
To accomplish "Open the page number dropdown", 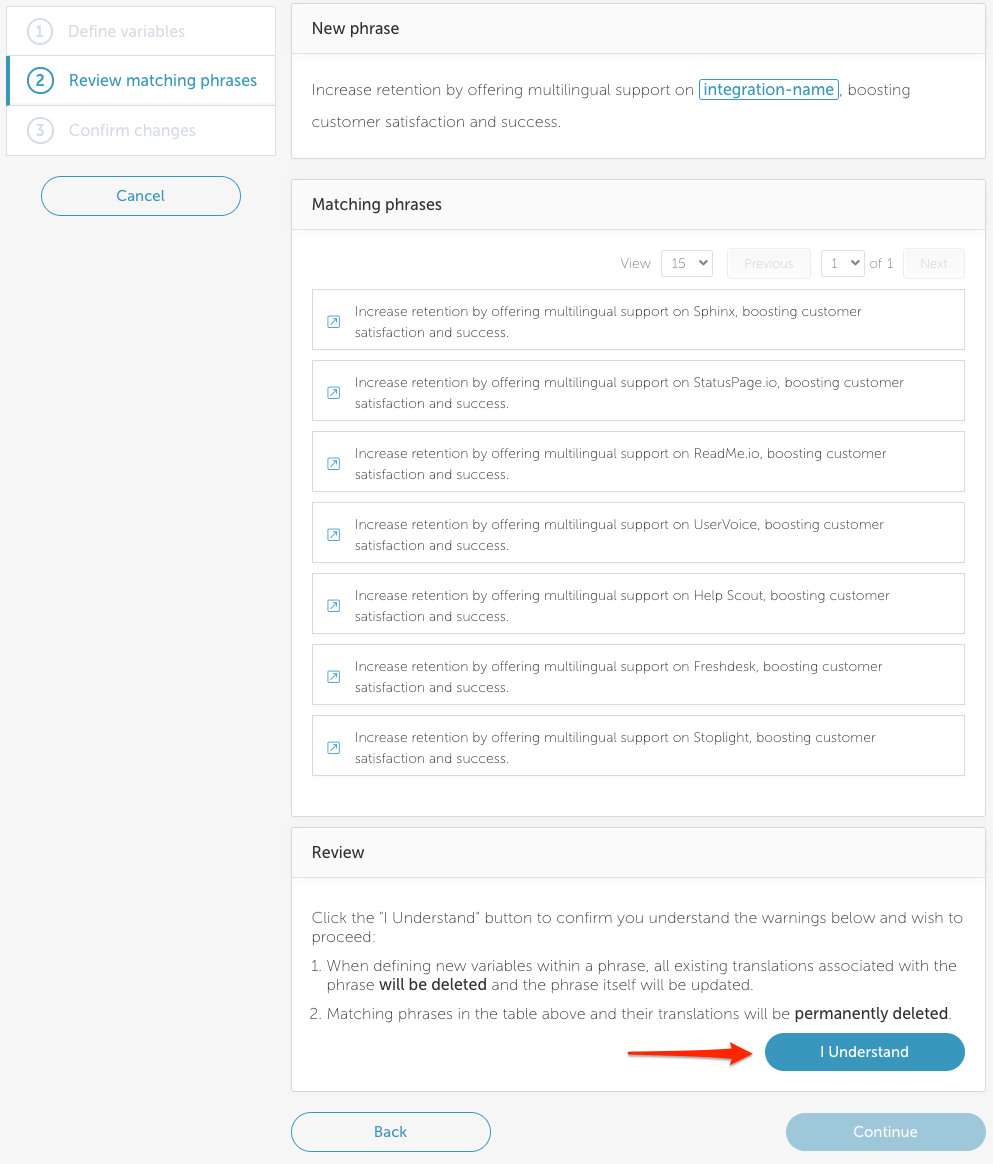I will click(842, 264).
